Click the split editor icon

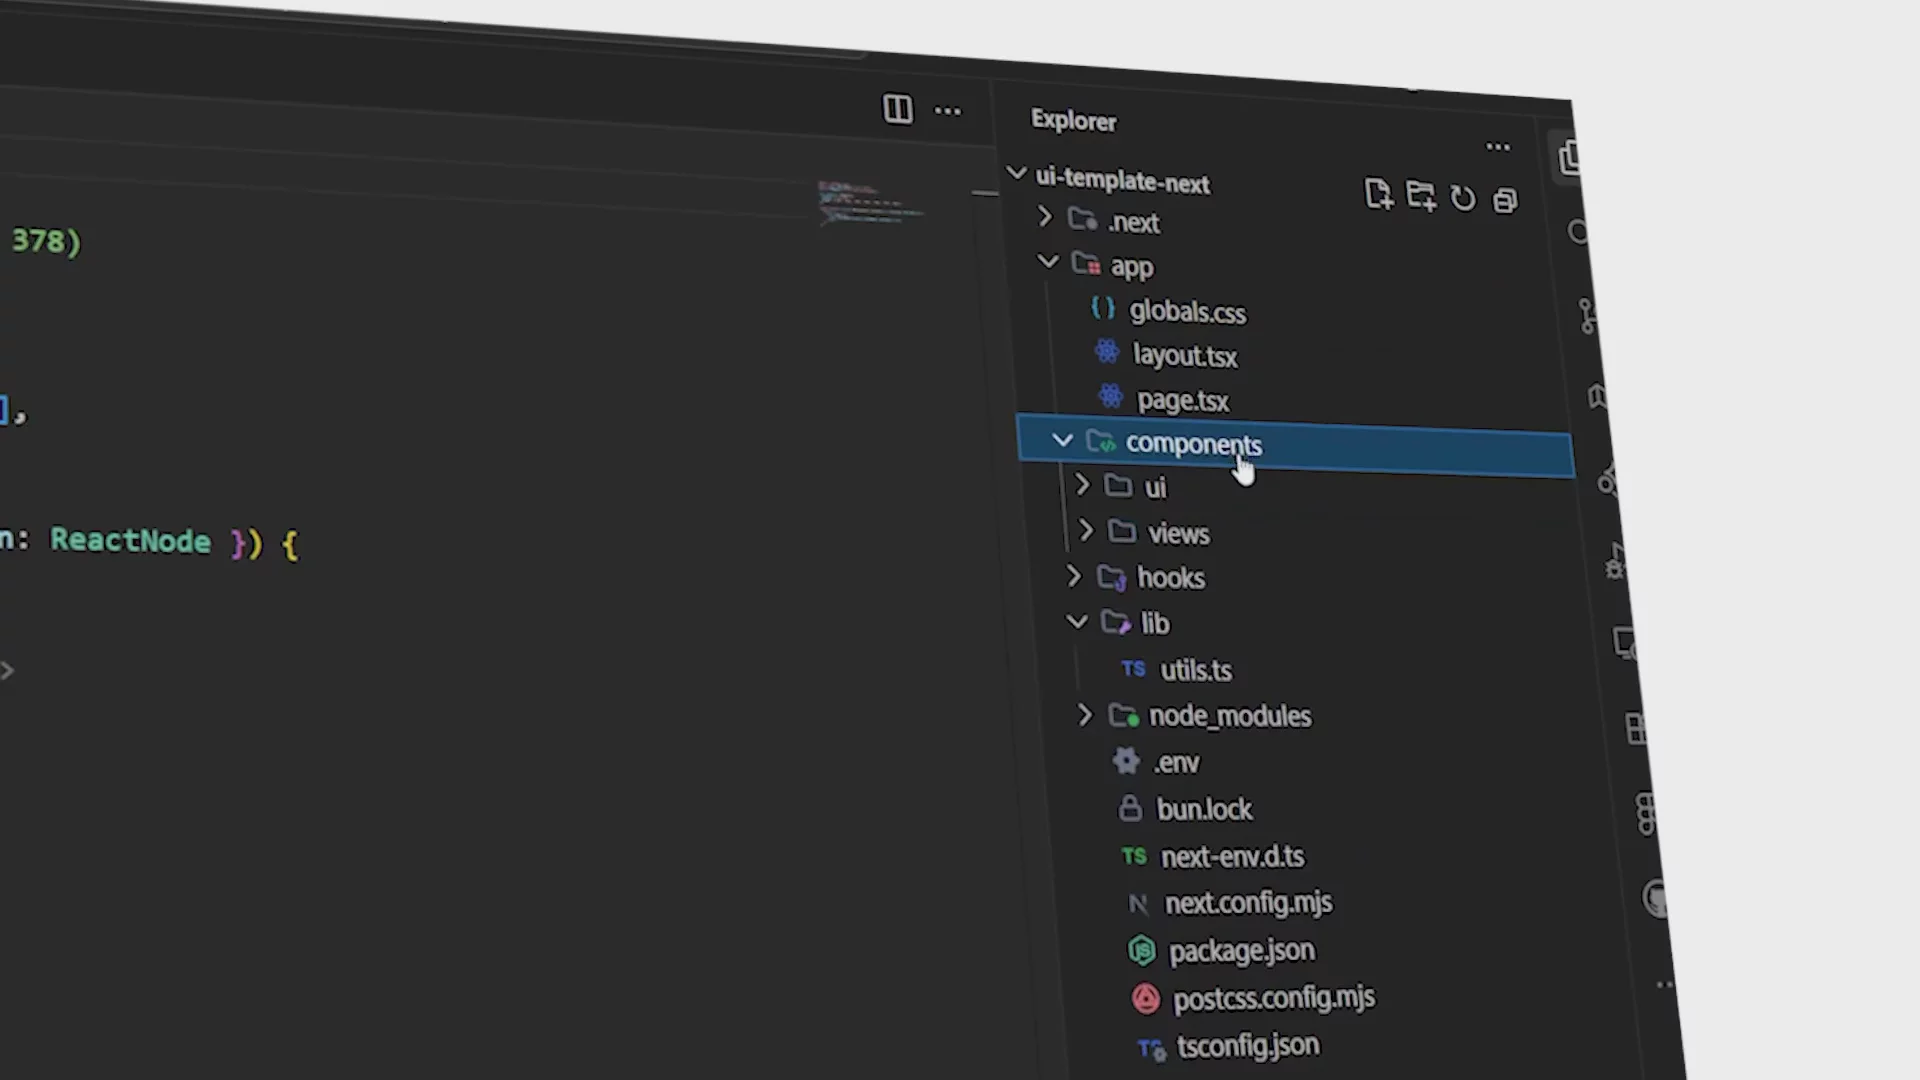(x=897, y=109)
